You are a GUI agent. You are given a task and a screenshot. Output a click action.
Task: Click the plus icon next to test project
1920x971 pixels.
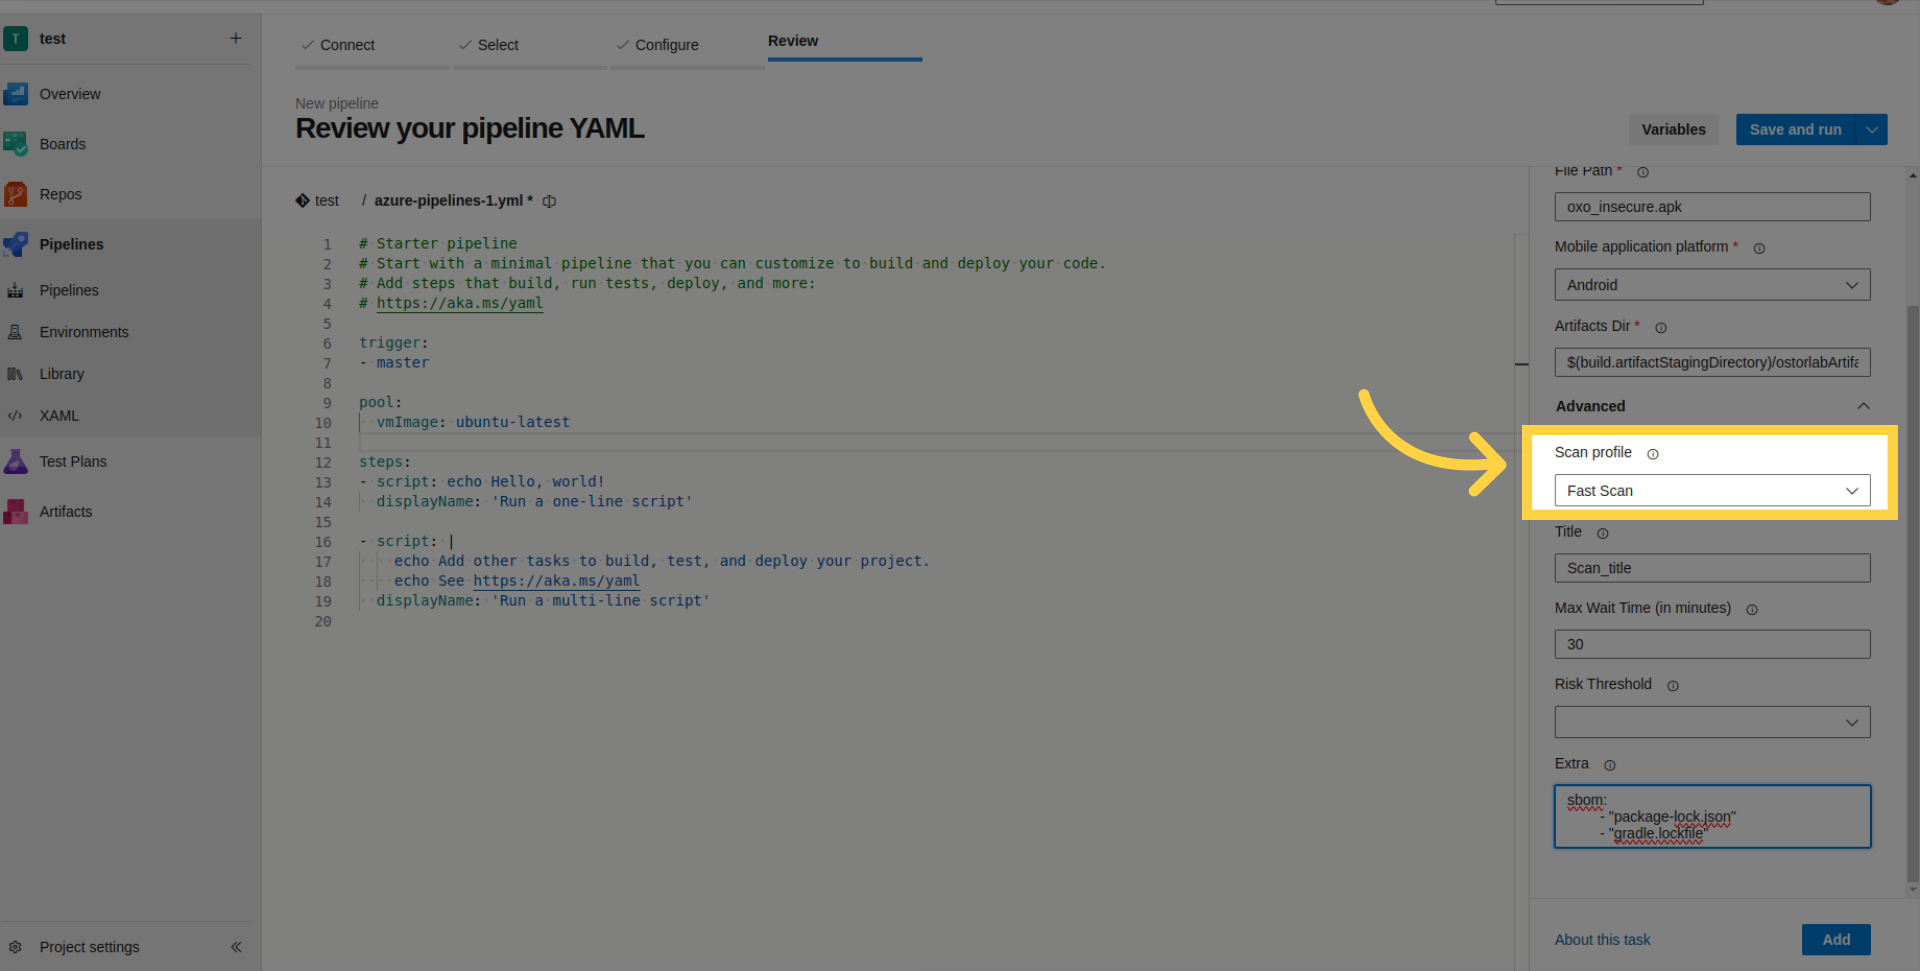click(236, 38)
